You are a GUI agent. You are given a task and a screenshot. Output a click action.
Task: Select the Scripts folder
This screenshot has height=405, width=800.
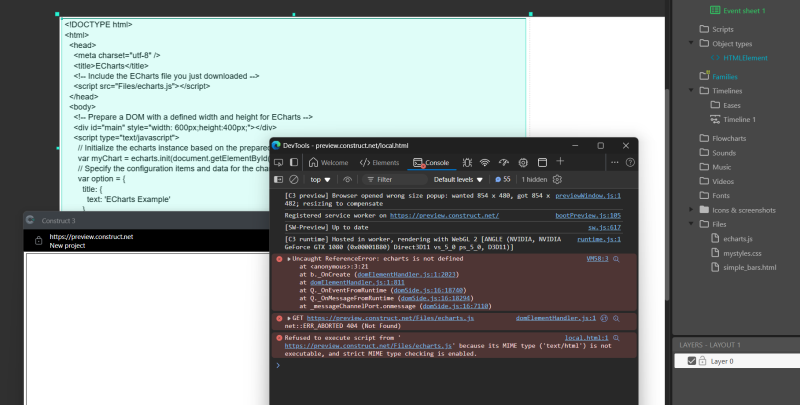point(716,29)
